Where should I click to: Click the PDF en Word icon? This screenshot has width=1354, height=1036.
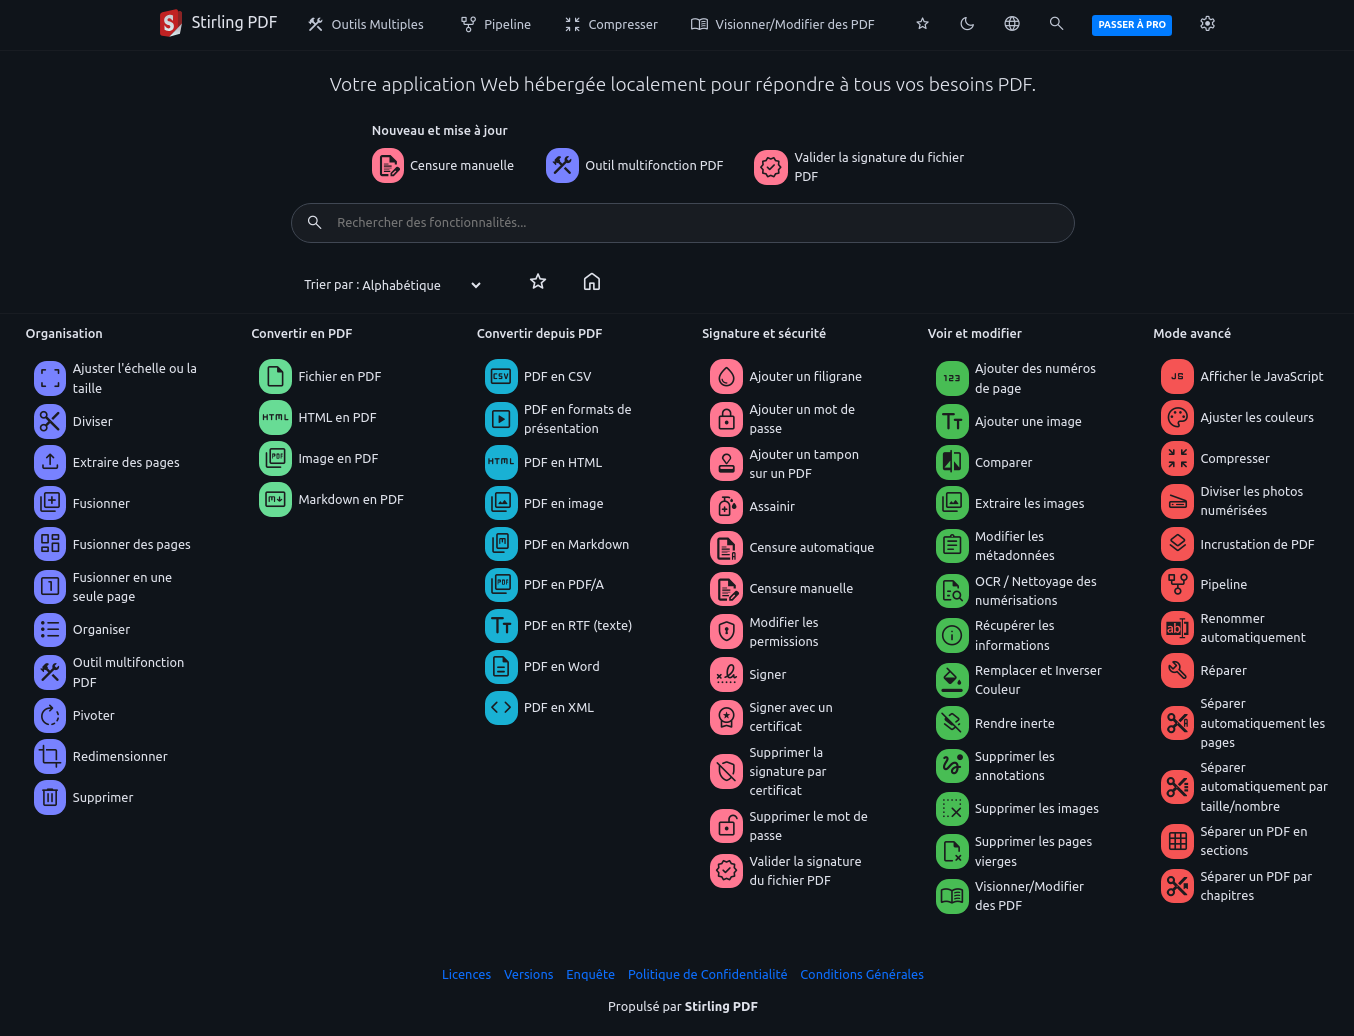click(501, 666)
